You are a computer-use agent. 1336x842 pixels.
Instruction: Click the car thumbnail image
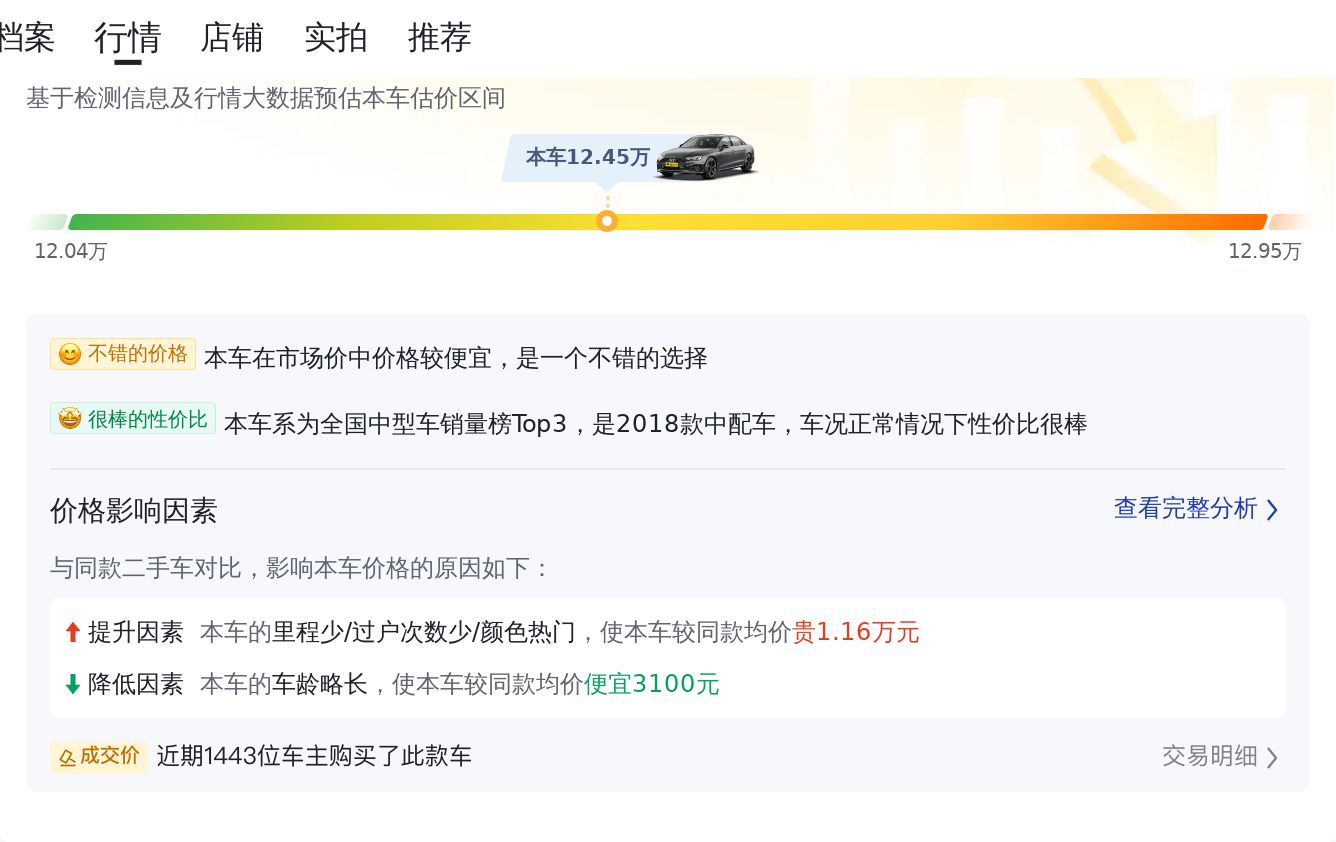(x=706, y=156)
